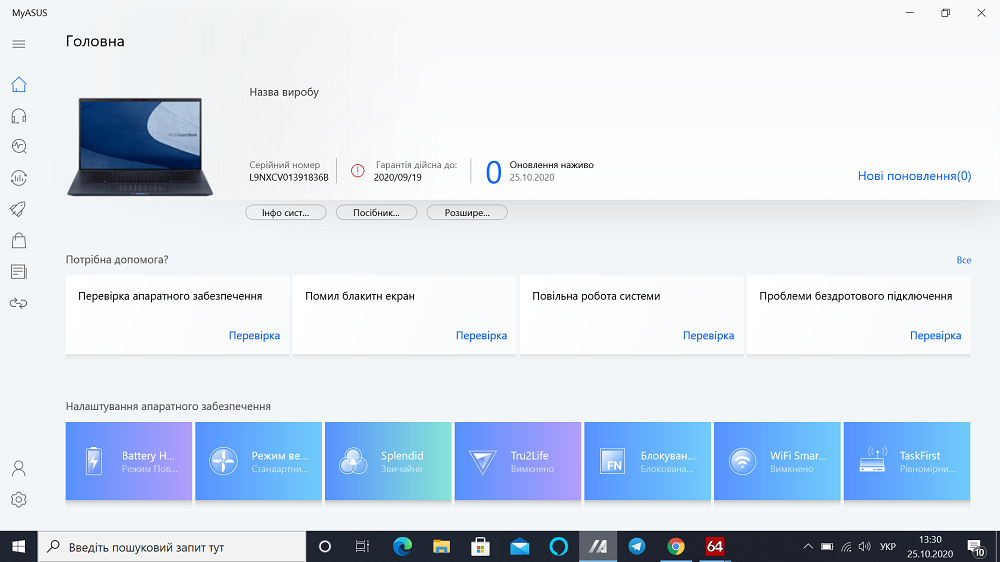
Task: Click the warranty warning exclamation icon
Action: (x=358, y=170)
